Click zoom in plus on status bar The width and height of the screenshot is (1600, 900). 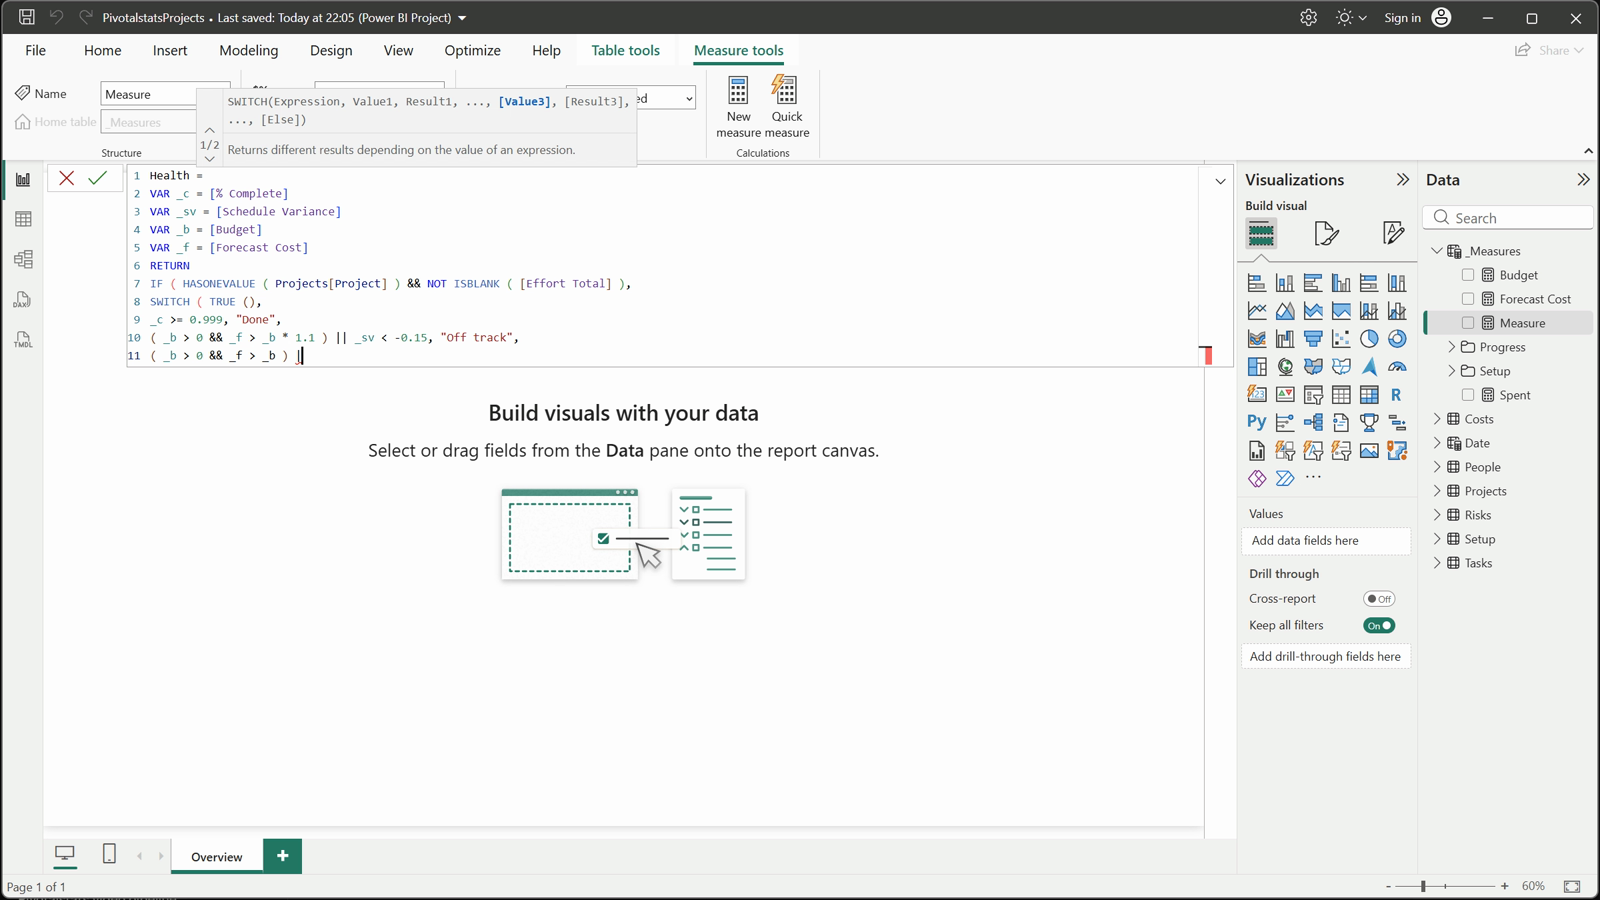(1504, 886)
